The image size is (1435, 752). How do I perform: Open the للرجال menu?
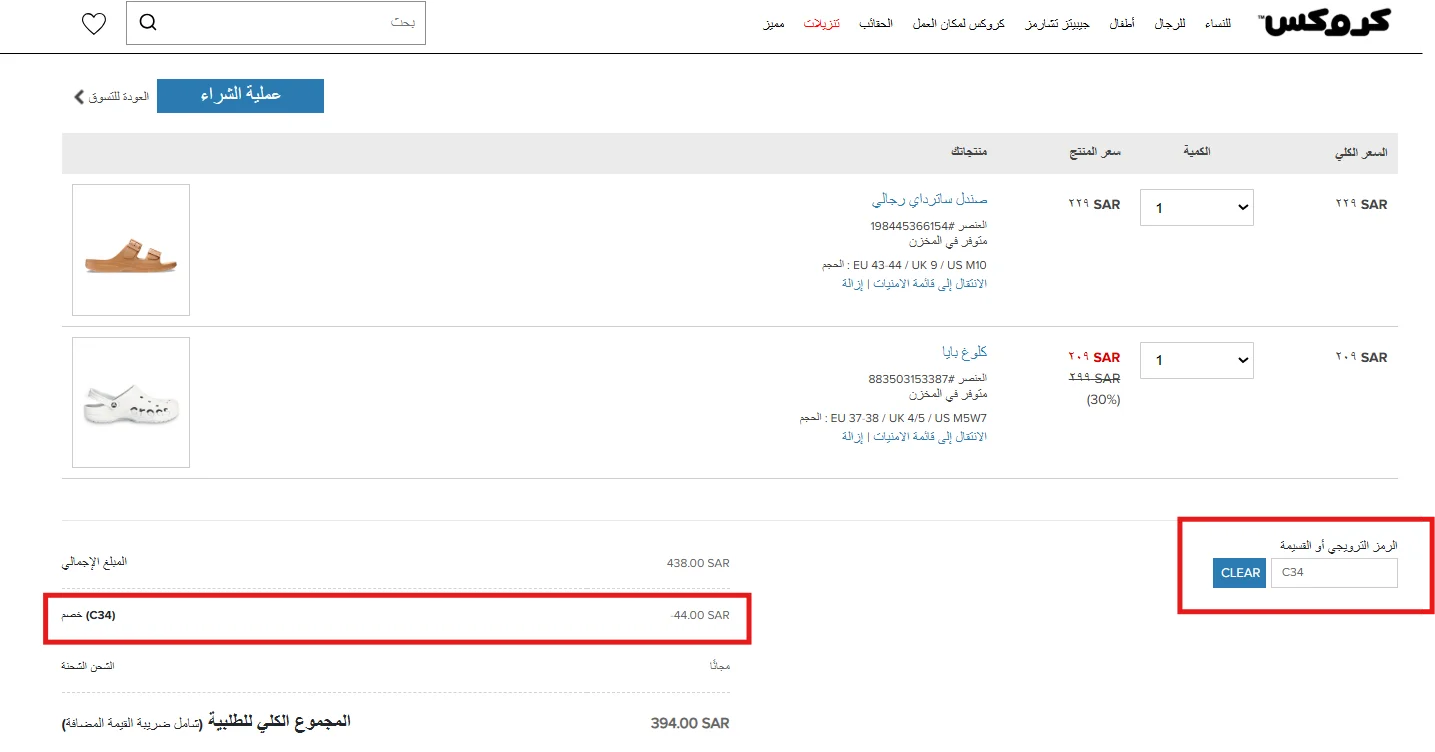(x=1169, y=22)
